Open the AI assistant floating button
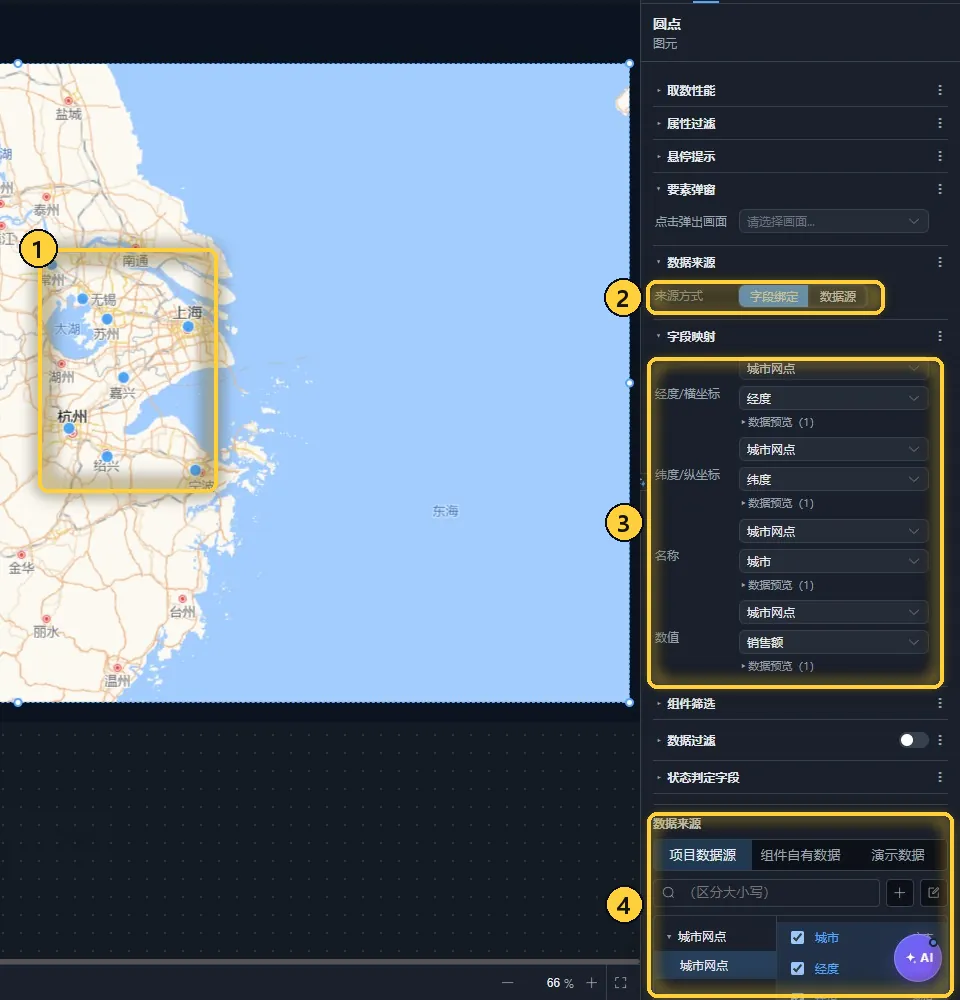 918,957
